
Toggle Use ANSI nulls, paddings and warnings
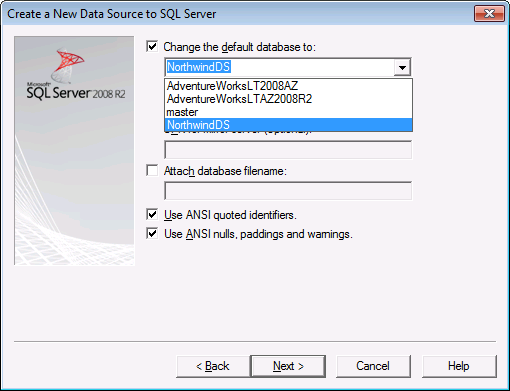(x=152, y=233)
